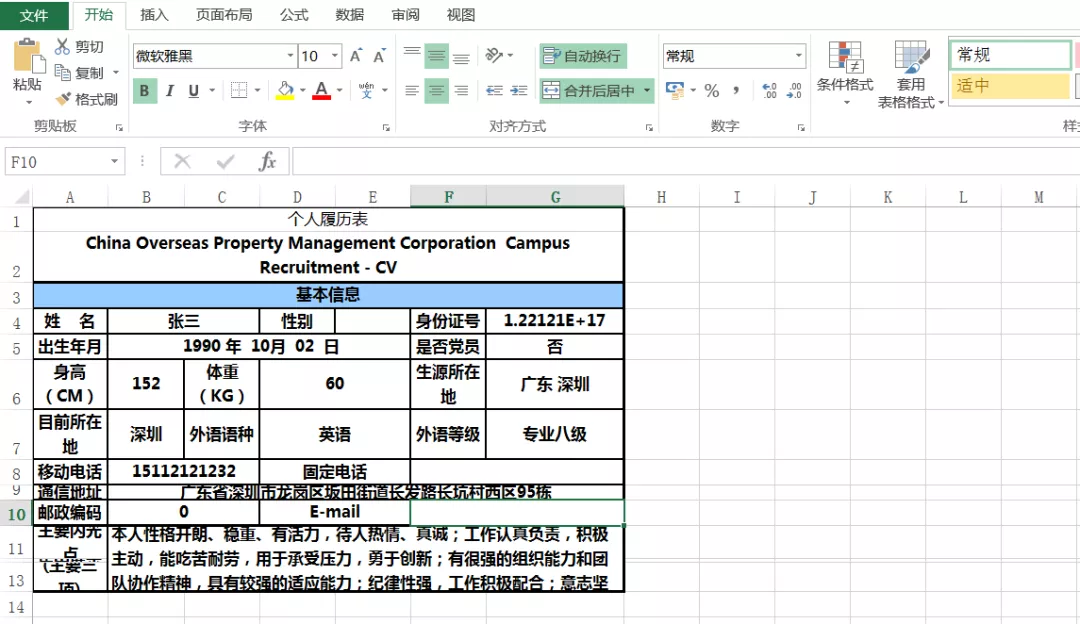Toggle Merge and Center (合并后居中)
This screenshot has width=1080, height=624.
590,90
